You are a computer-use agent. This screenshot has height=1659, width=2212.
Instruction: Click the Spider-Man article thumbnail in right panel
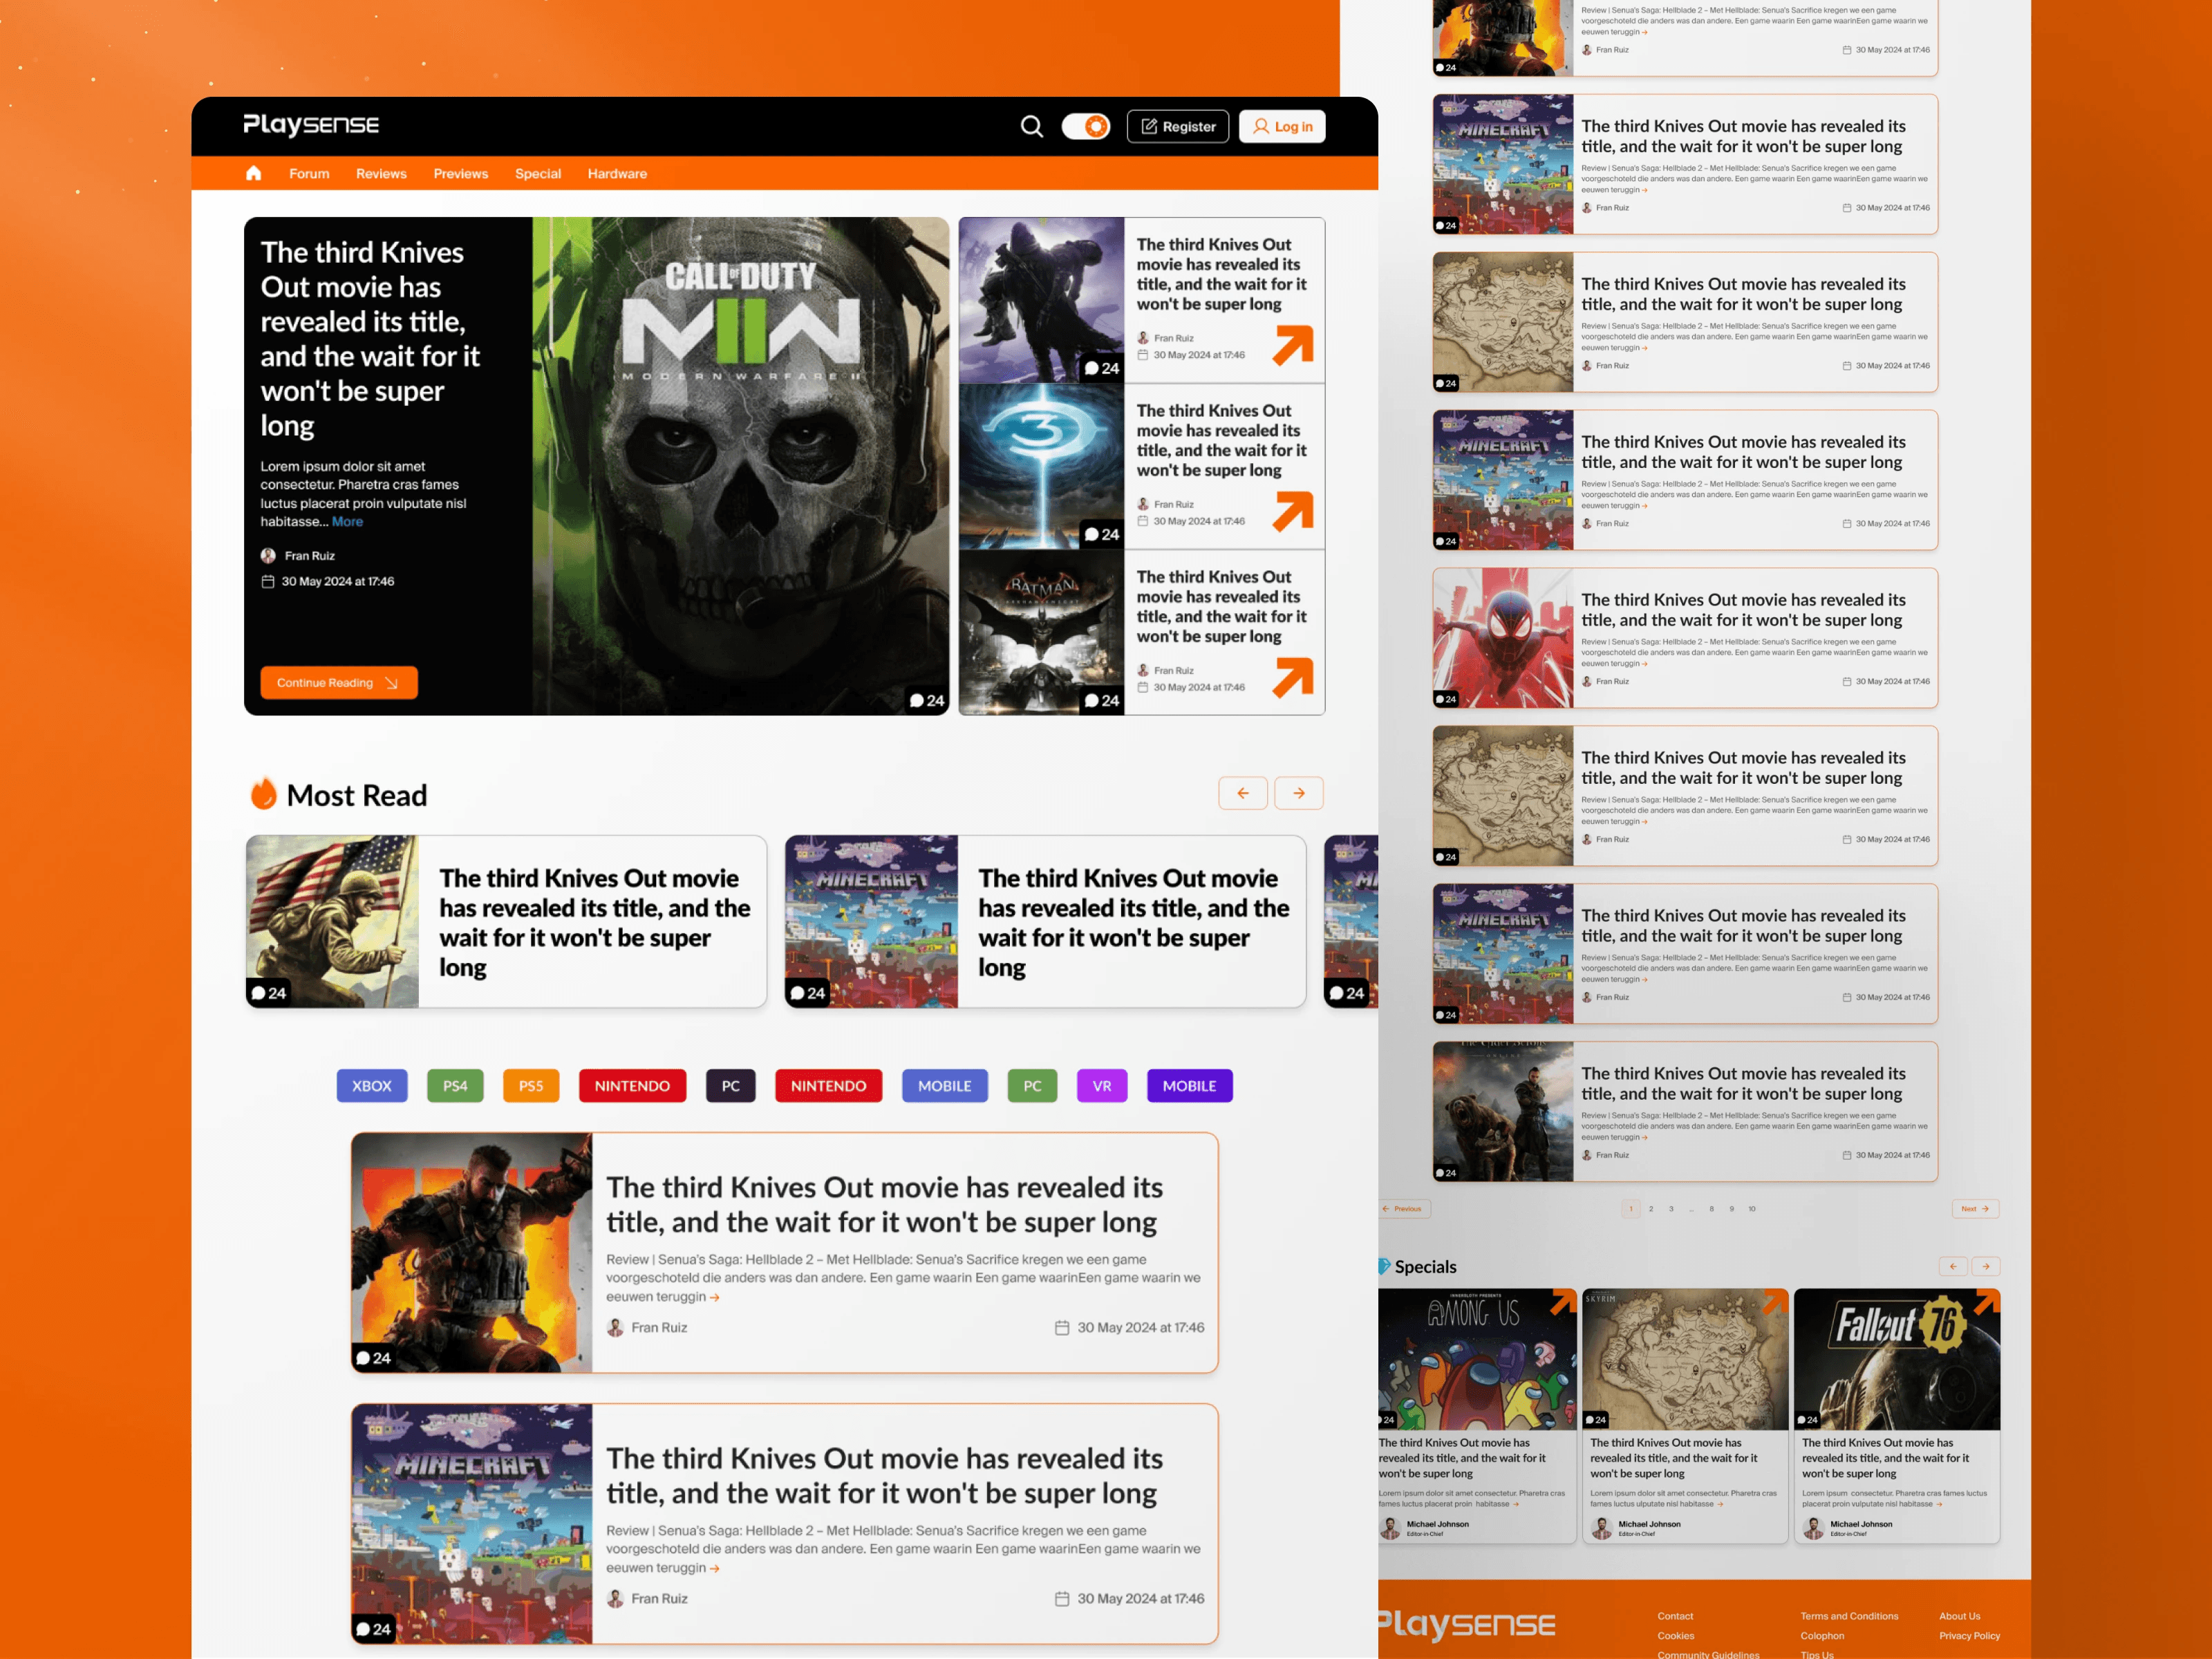click(x=1503, y=639)
